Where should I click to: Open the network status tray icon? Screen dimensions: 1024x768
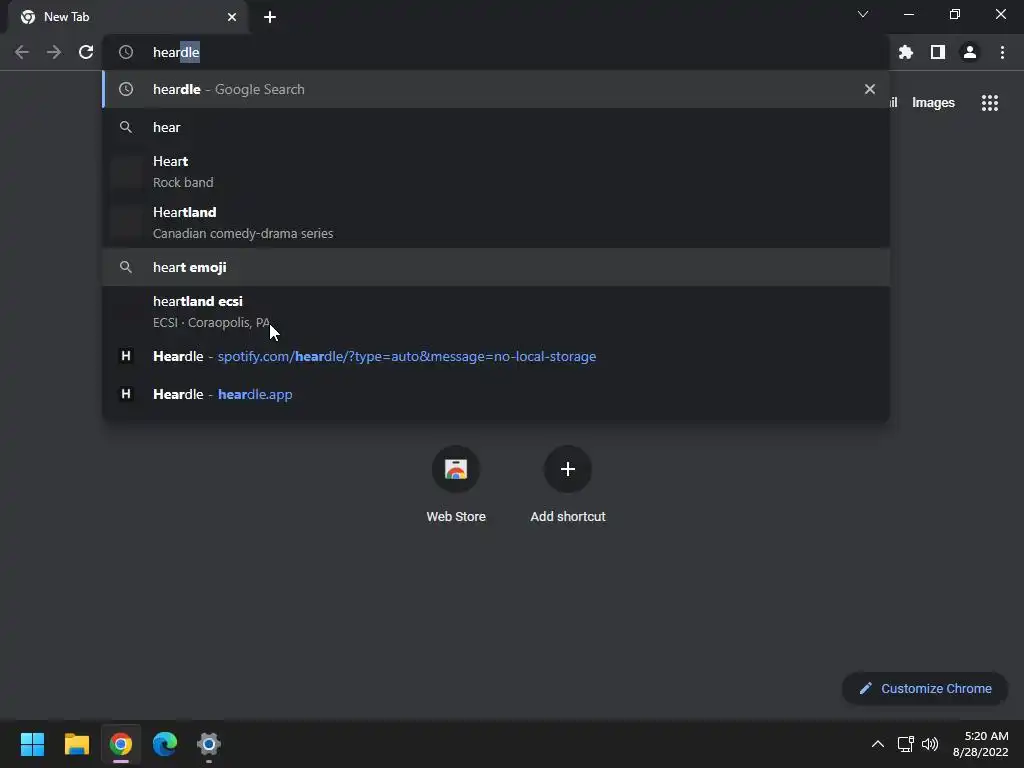(x=905, y=744)
